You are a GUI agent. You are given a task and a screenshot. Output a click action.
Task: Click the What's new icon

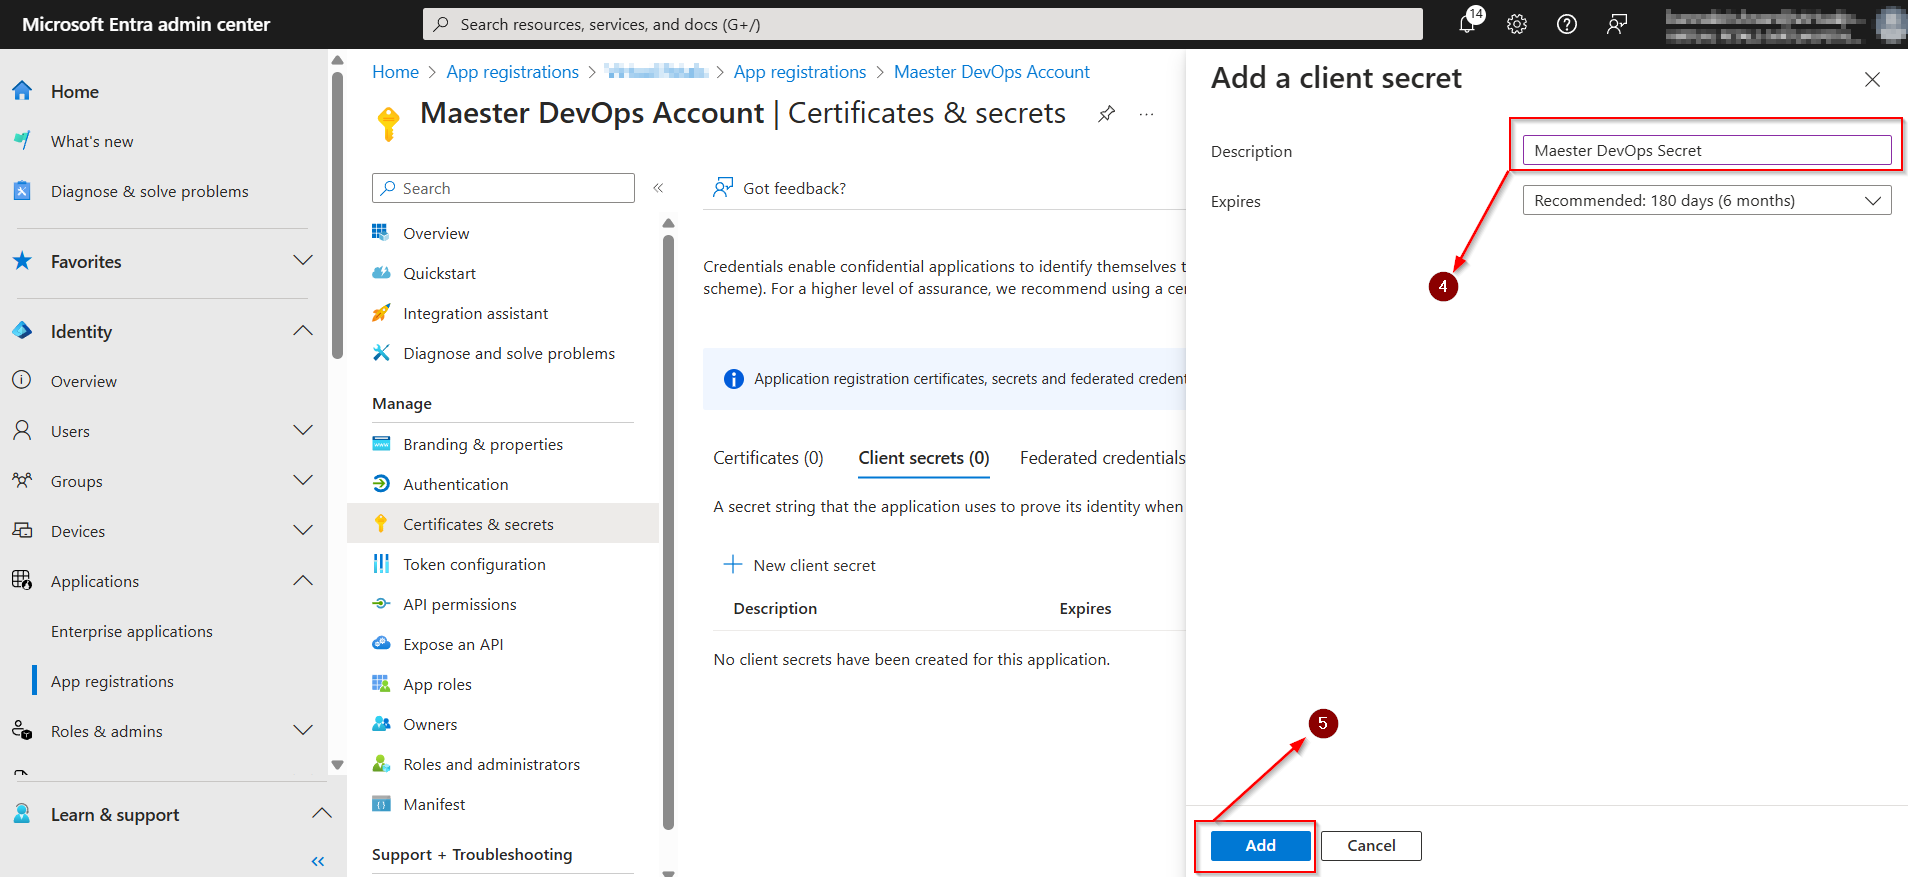(x=22, y=141)
